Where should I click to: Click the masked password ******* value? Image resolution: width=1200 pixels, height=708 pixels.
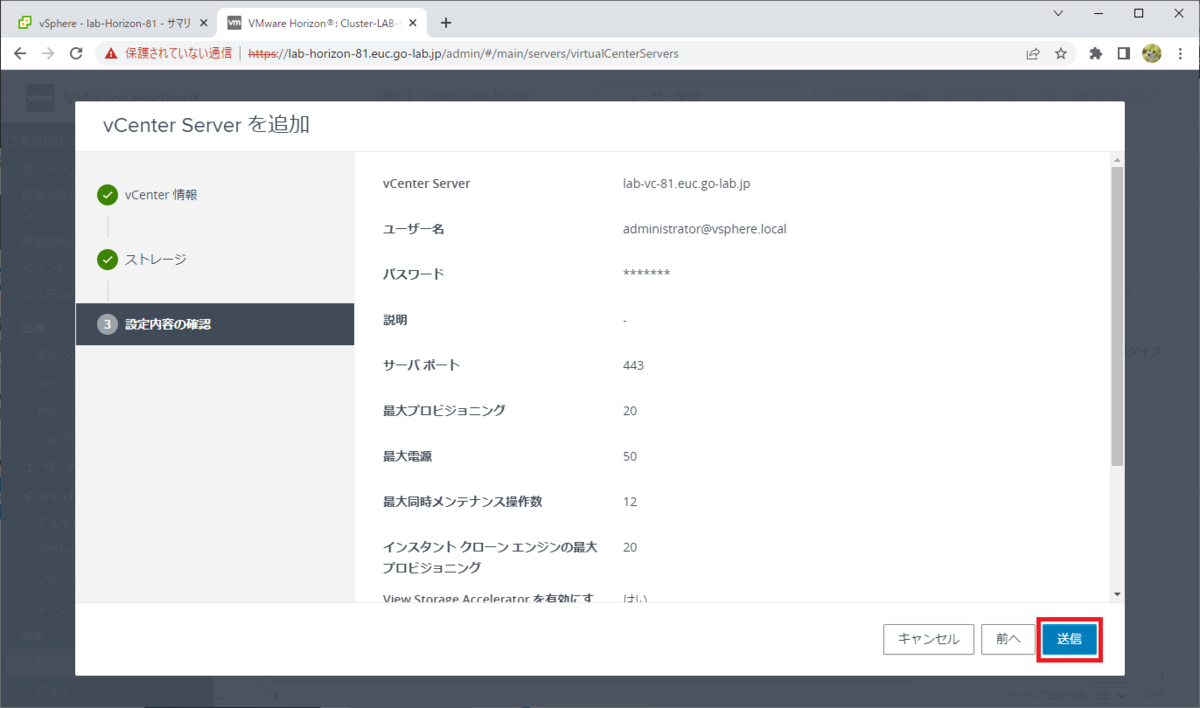pyautogui.click(x=646, y=274)
